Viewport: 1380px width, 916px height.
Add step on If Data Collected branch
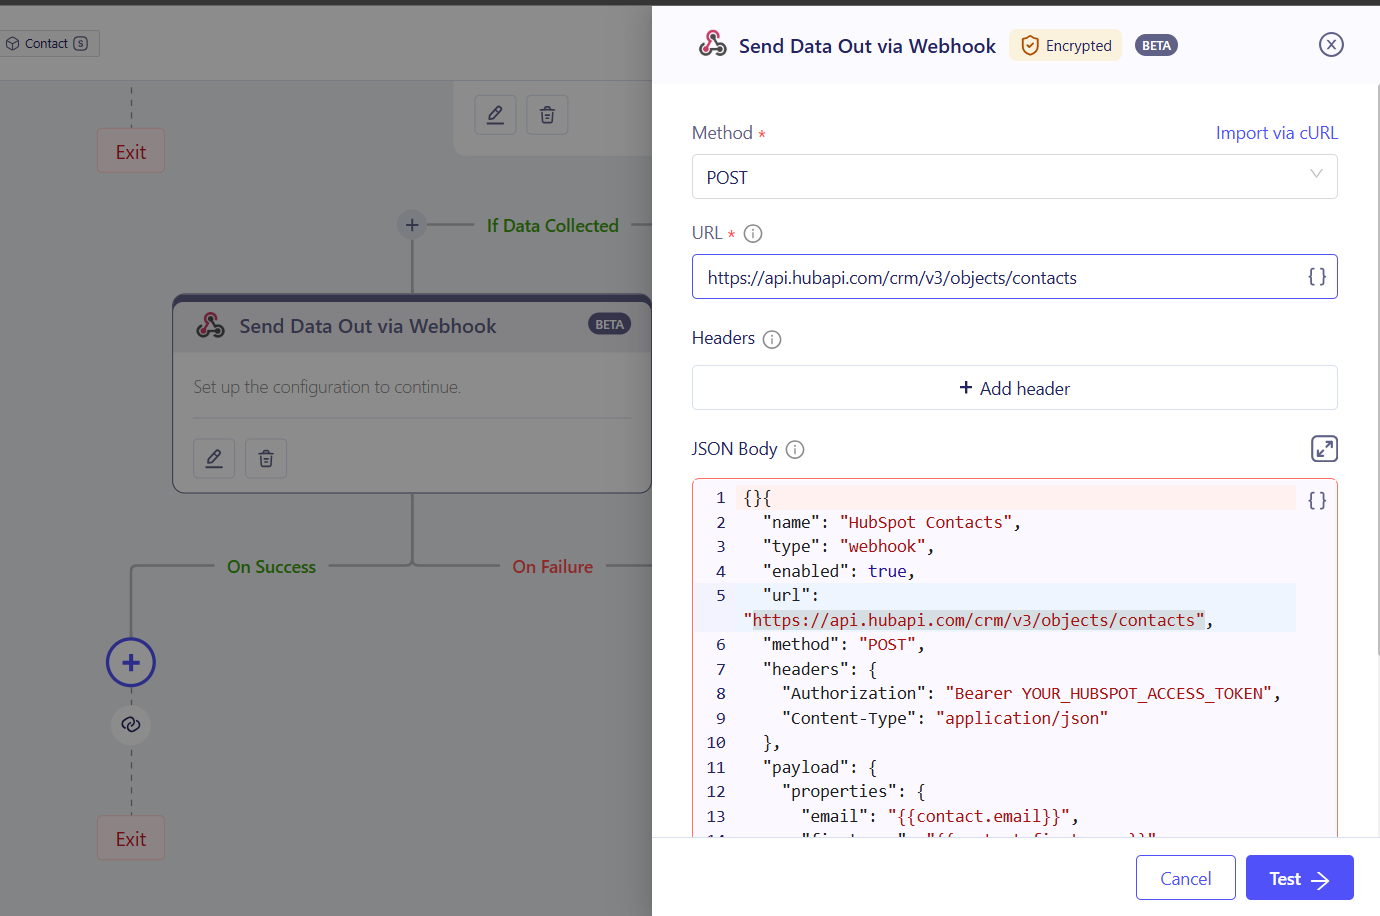412,225
